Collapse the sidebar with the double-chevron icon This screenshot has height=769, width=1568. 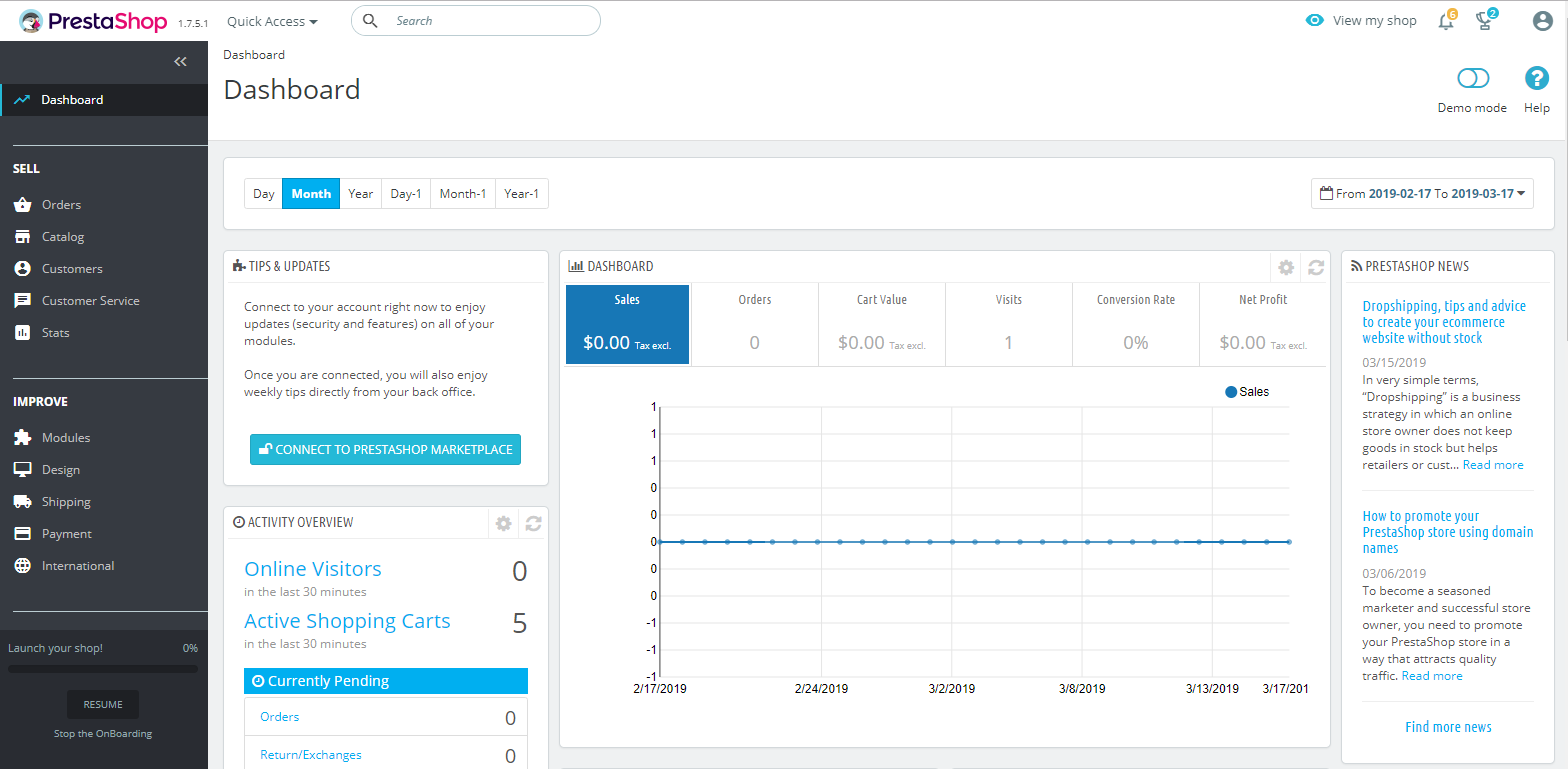(180, 61)
